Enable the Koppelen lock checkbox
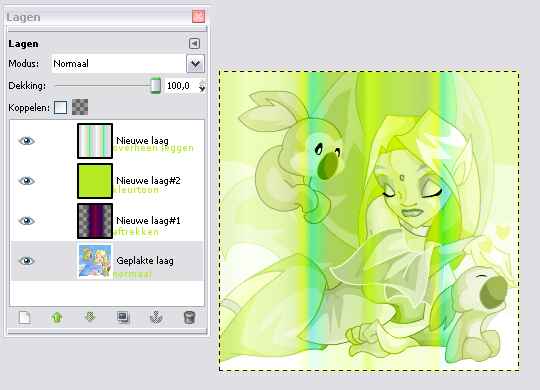540x390 pixels. 61,107
